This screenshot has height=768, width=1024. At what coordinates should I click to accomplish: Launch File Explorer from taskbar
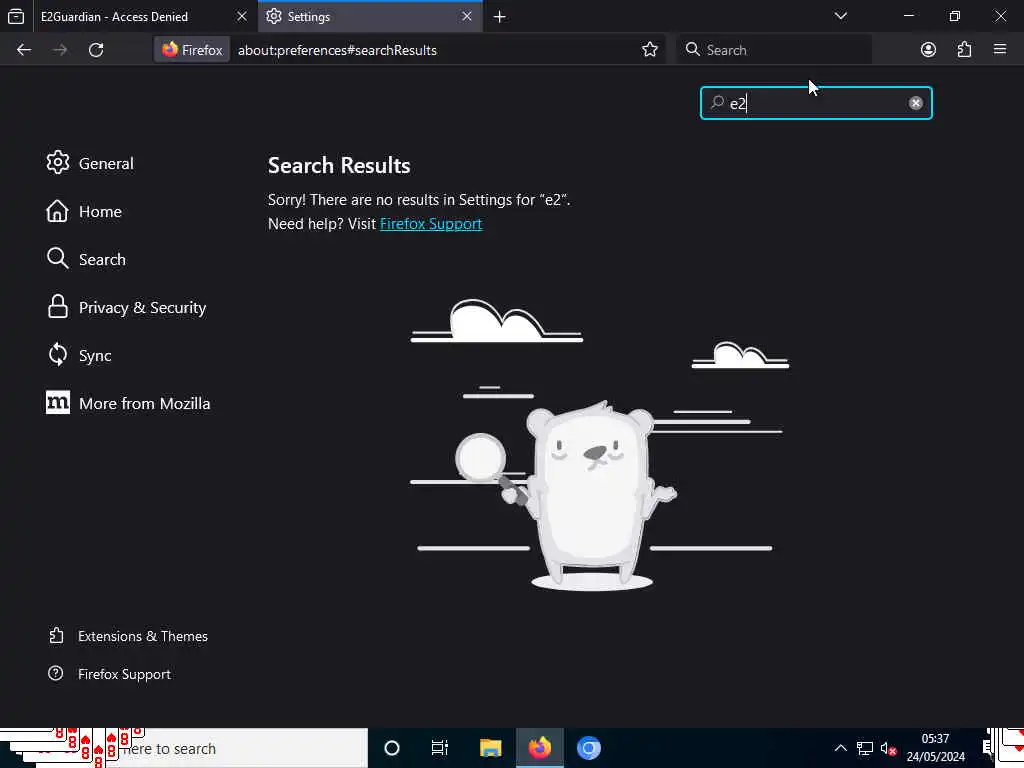click(x=490, y=748)
